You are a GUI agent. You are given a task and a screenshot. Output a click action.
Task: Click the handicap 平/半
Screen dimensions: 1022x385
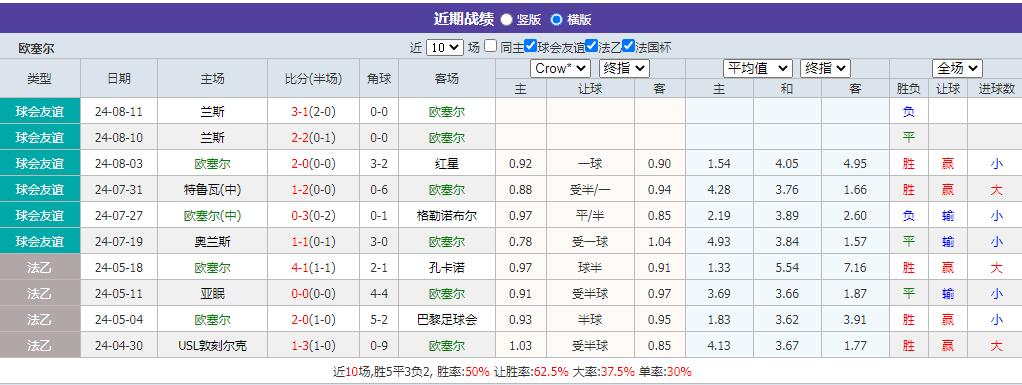590,216
